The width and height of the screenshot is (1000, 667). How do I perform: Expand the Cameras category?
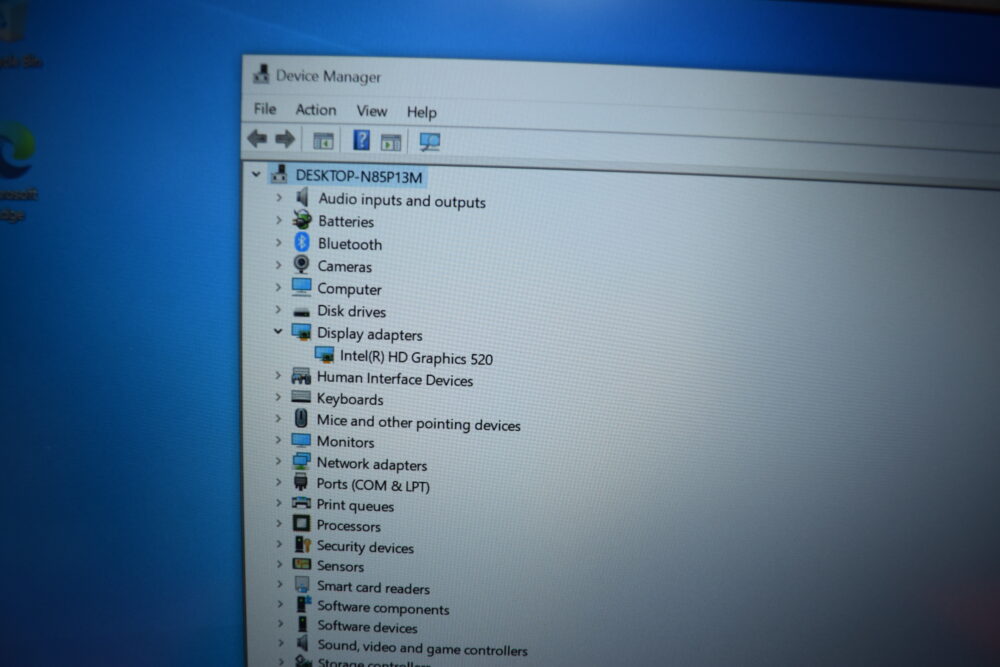[278, 265]
